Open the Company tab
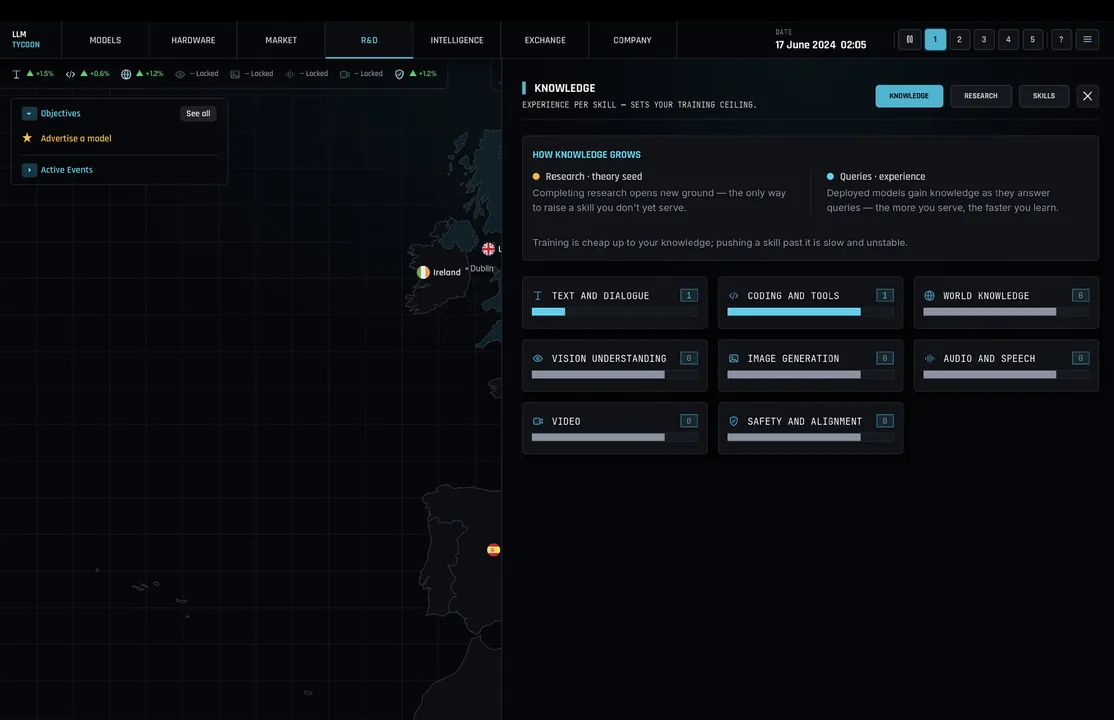This screenshot has height=720, width=1114. tap(632, 41)
